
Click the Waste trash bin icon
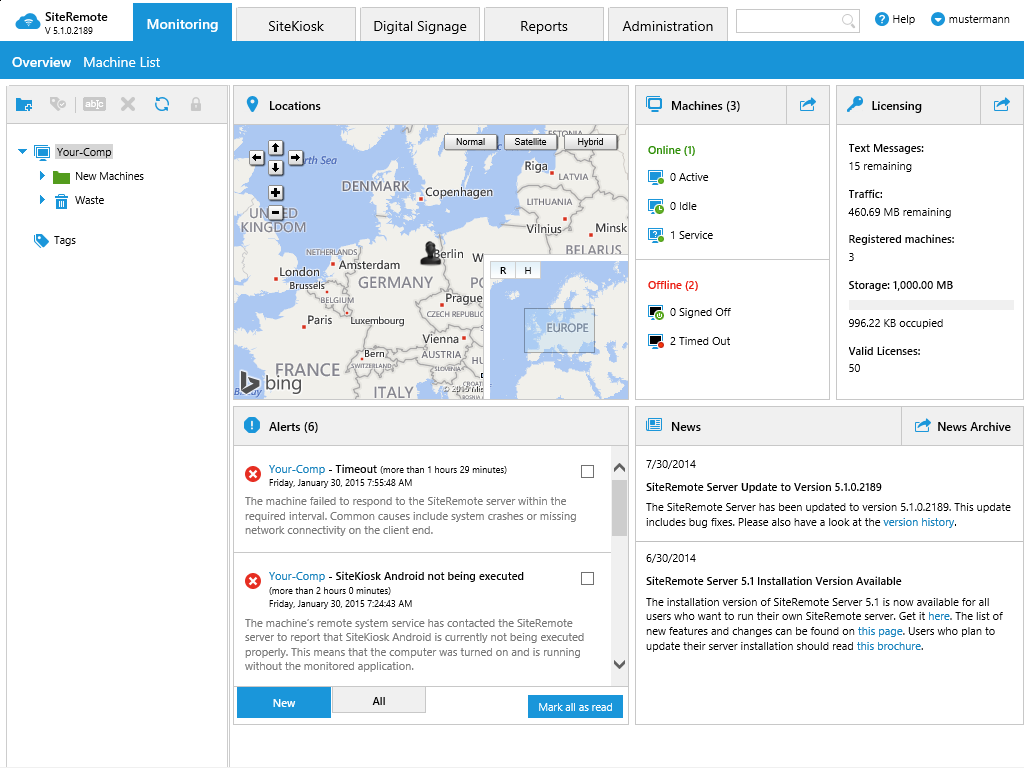tap(61, 201)
